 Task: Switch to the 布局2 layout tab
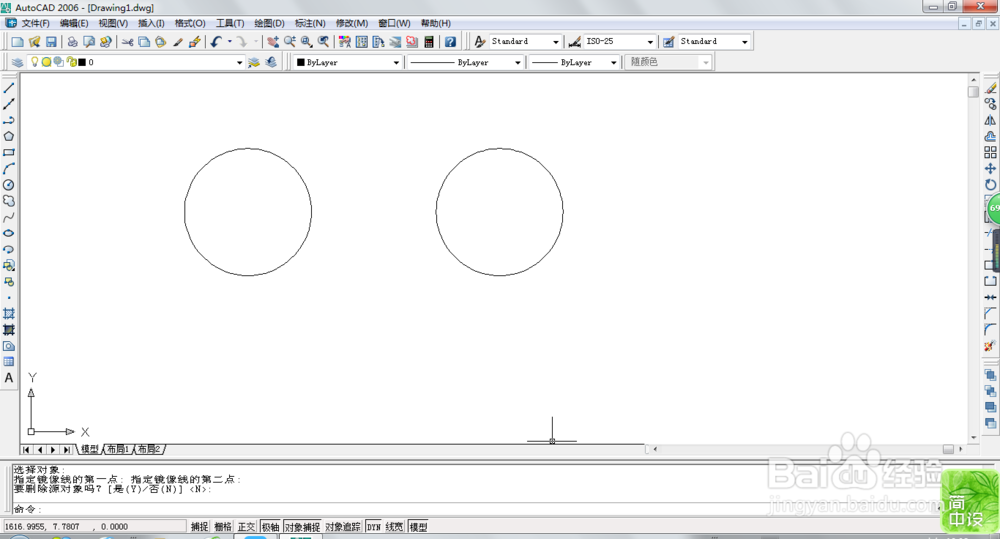pyautogui.click(x=149, y=449)
